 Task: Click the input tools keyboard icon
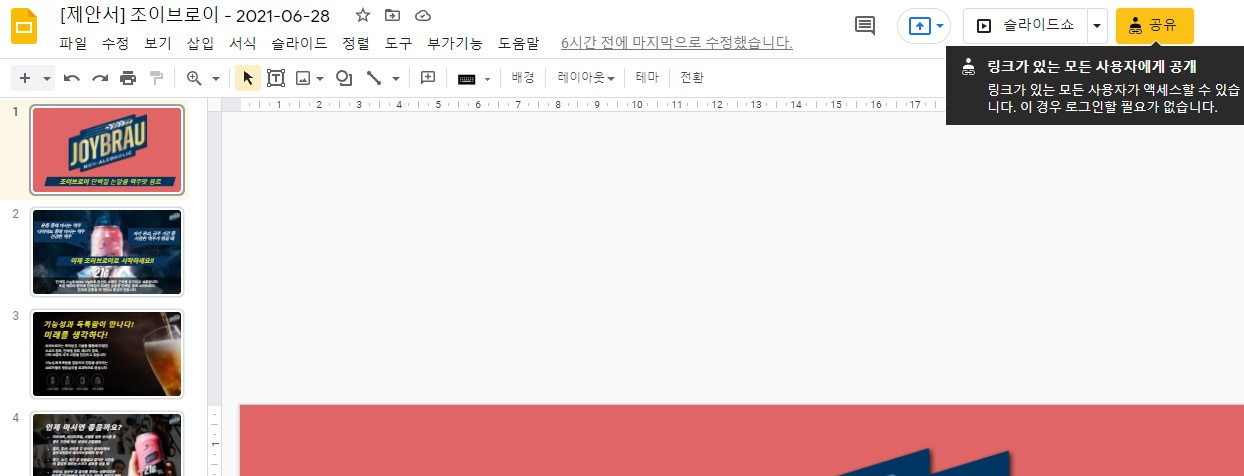(466, 78)
